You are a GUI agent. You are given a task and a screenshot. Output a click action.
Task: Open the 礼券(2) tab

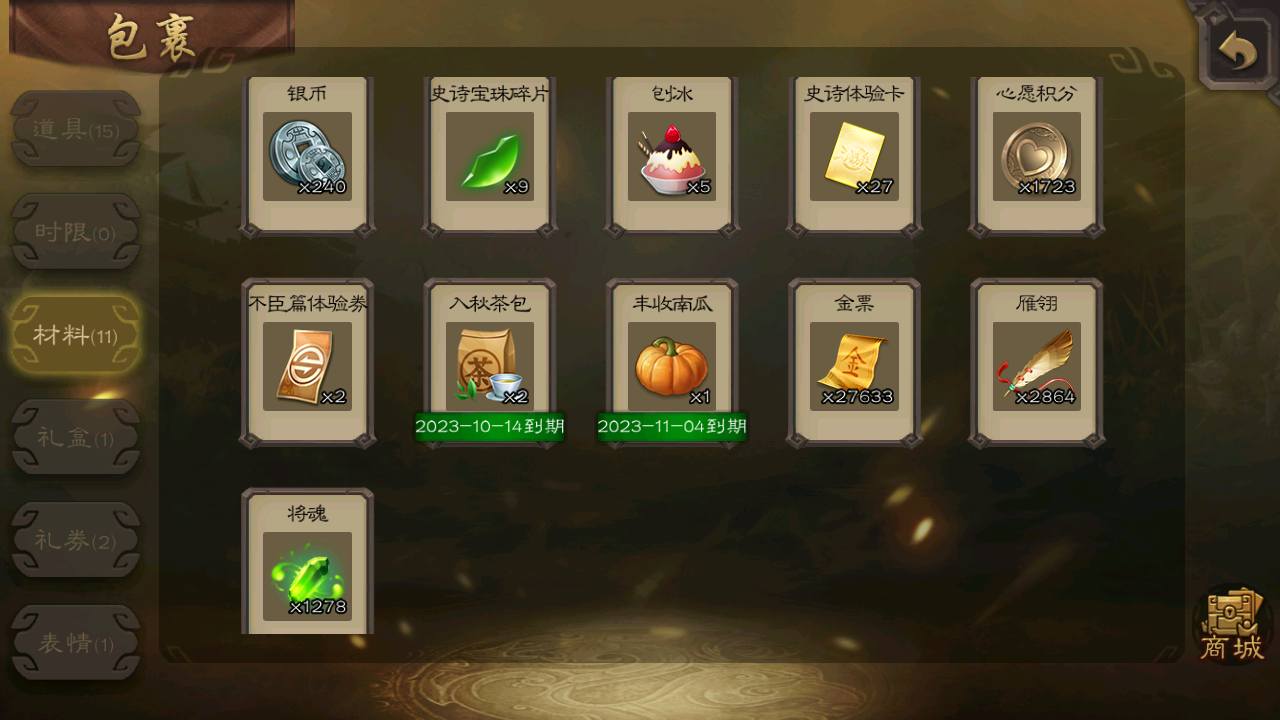[76, 541]
